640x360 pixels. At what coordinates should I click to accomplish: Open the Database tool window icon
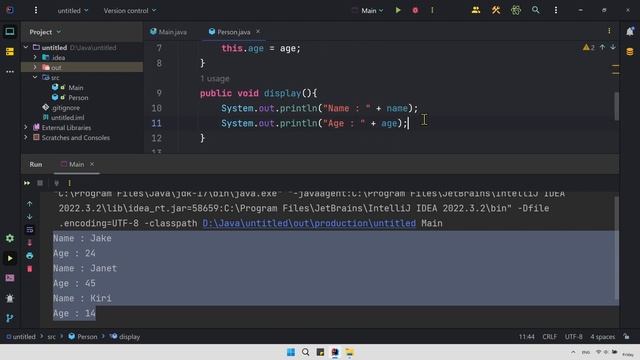click(630, 52)
